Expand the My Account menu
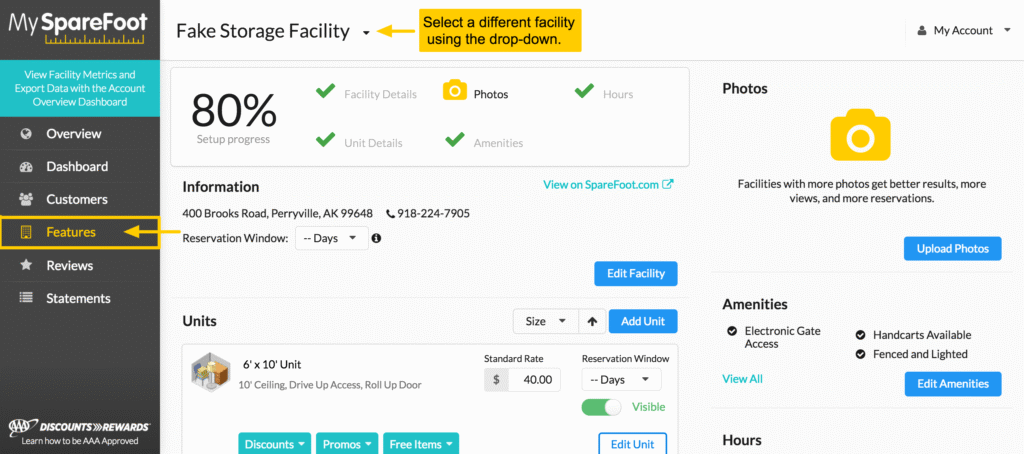This screenshot has width=1024, height=454. 963,30
